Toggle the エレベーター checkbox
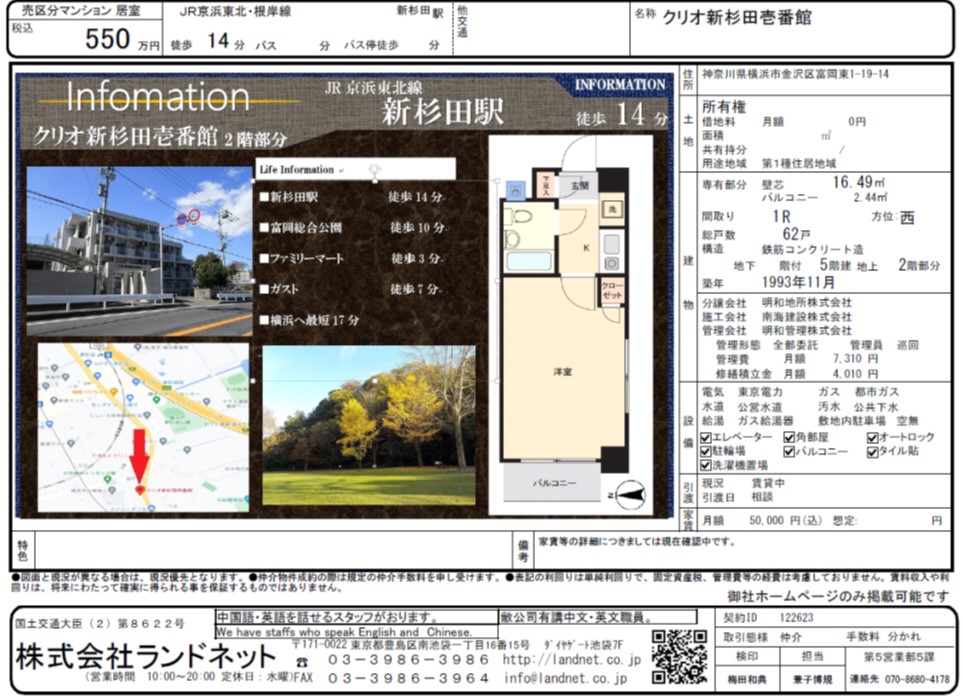The width and height of the screenshot is (964, 698). coord(705,438)
